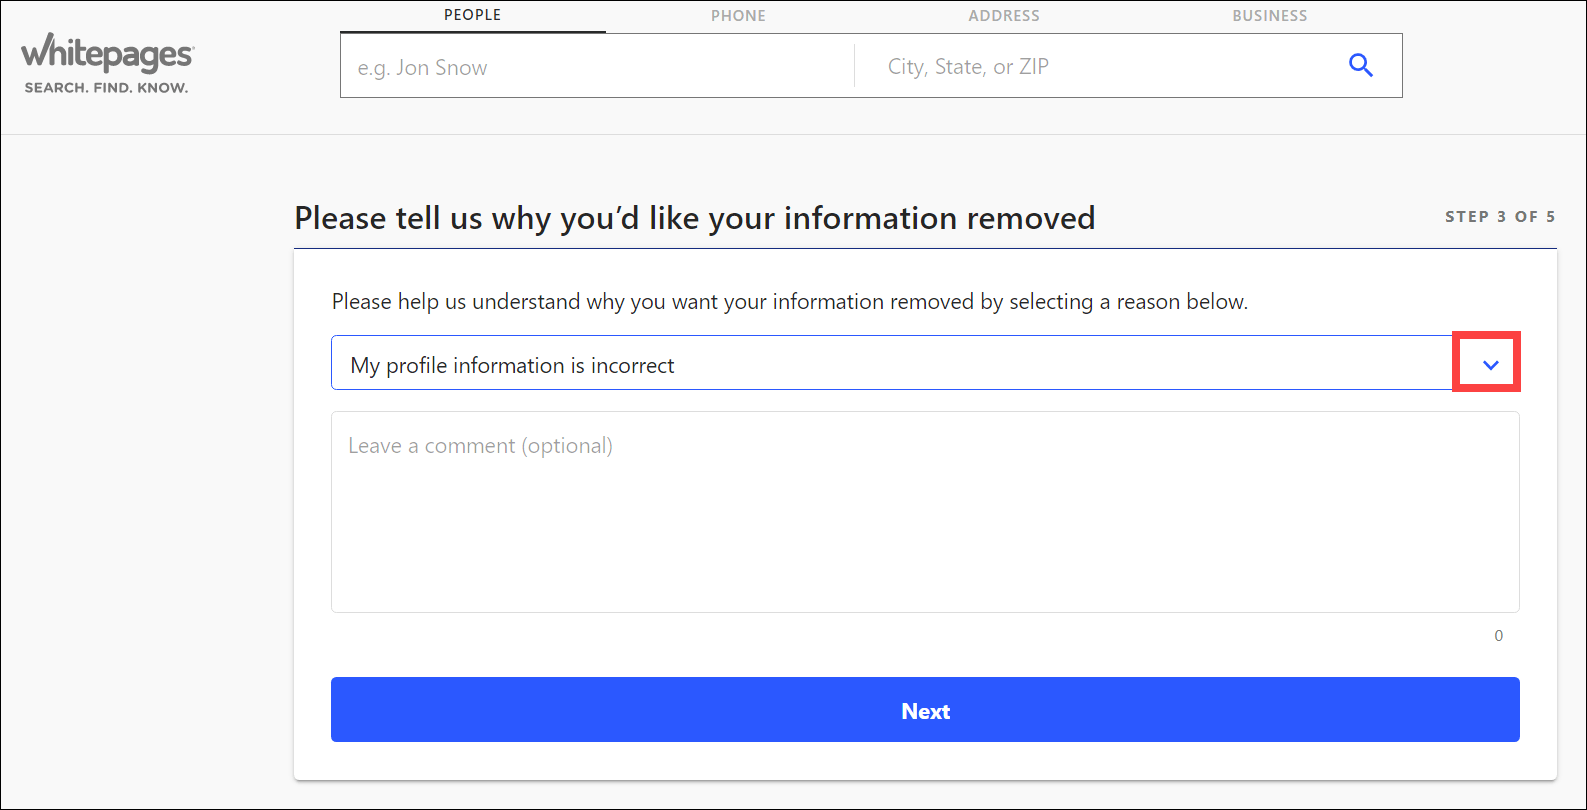Click the STEP 3 OF 5 indicator

[x=1500, y=217]
